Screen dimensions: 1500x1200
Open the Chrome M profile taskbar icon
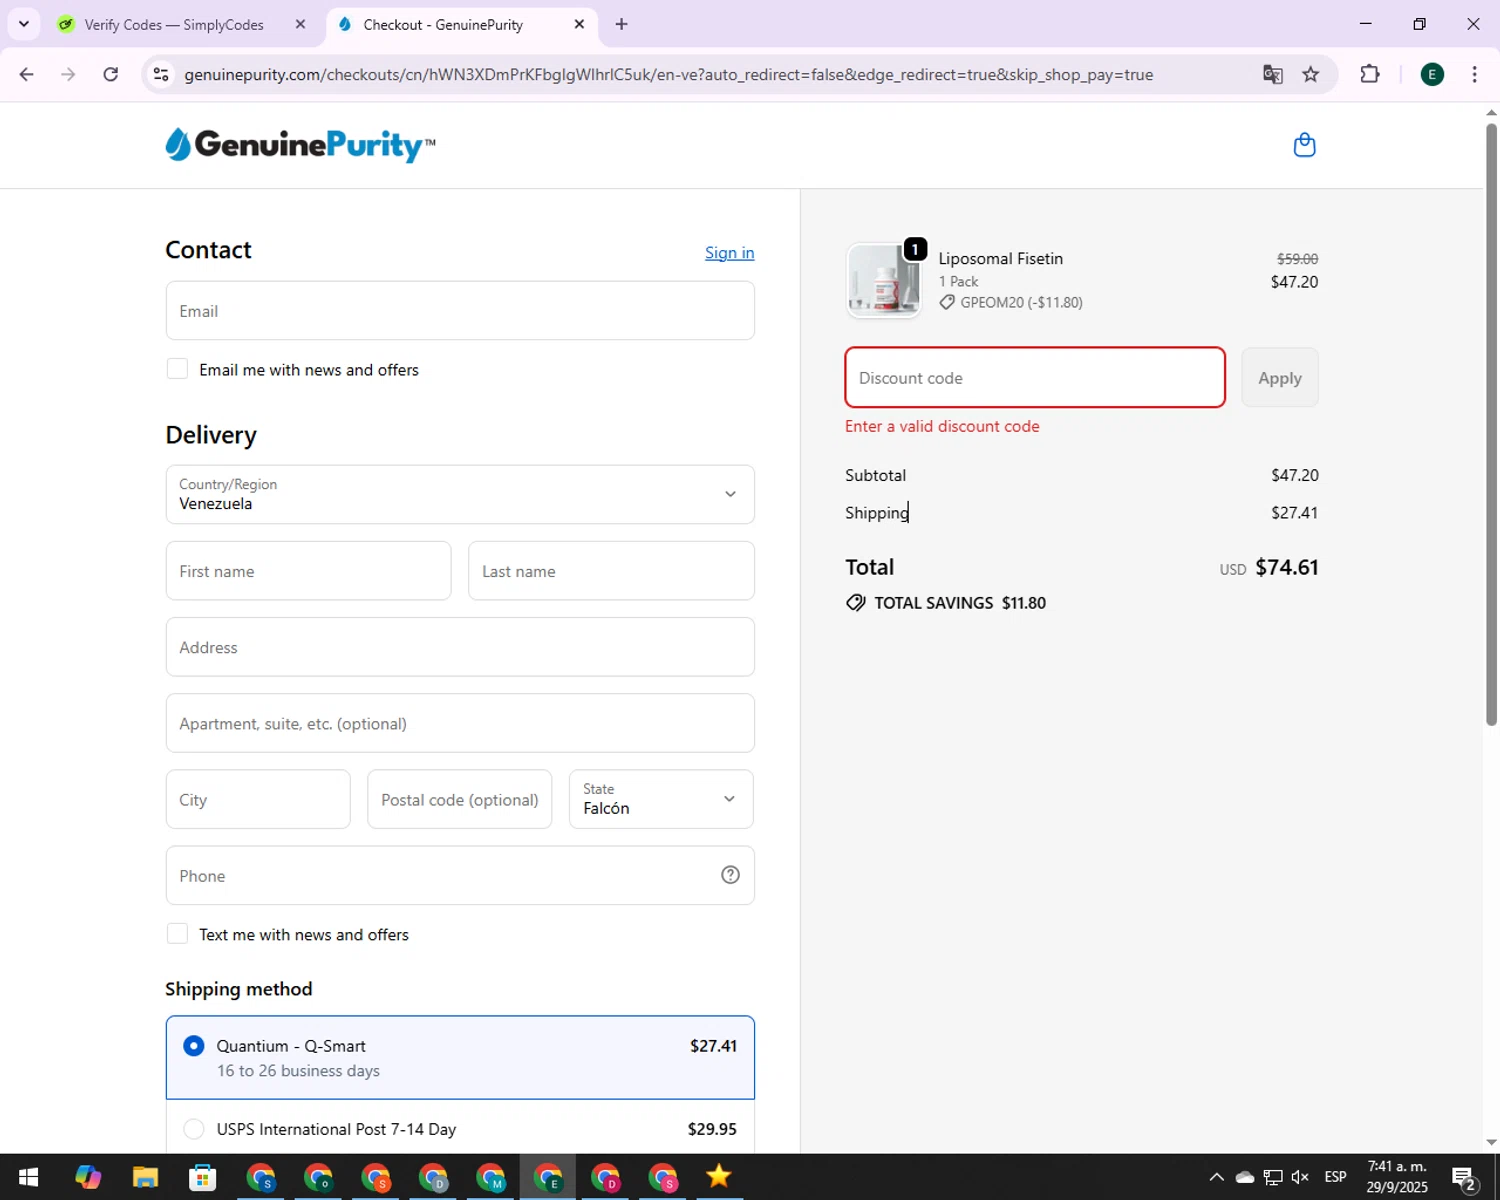tap(491, 1177)
